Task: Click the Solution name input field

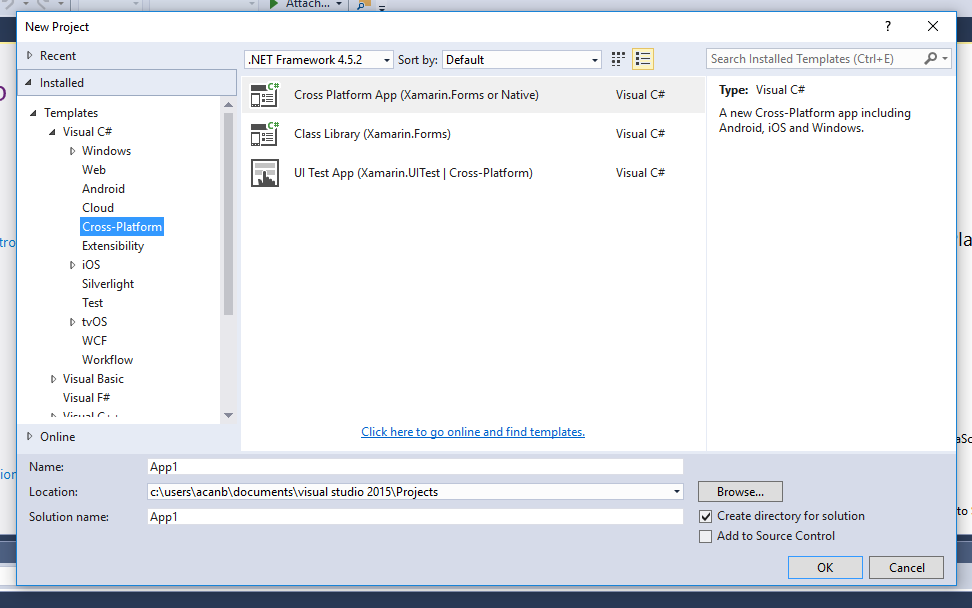Action: (415, 517)
